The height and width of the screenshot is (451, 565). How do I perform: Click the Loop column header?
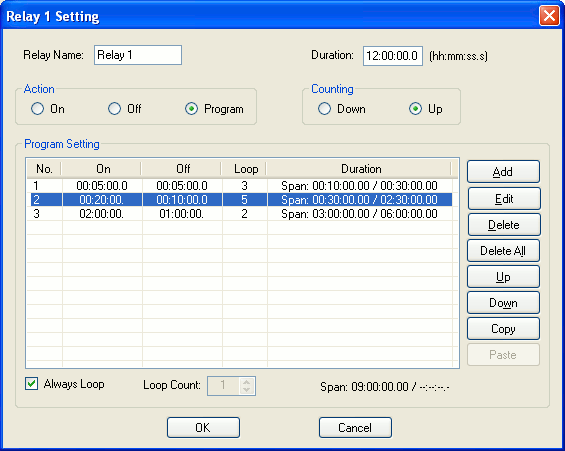pos(245,169)
